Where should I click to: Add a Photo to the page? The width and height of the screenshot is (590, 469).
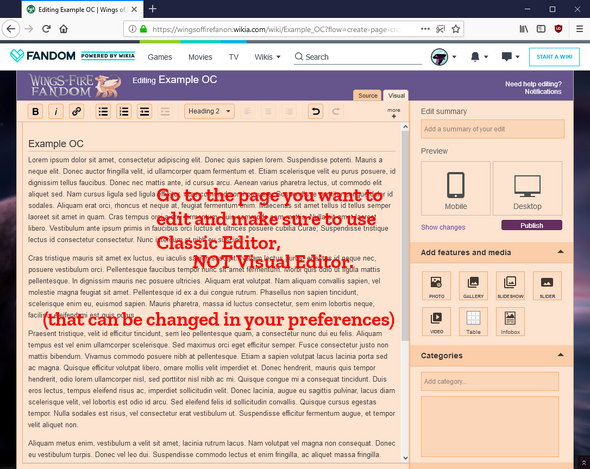pos(436,286)
